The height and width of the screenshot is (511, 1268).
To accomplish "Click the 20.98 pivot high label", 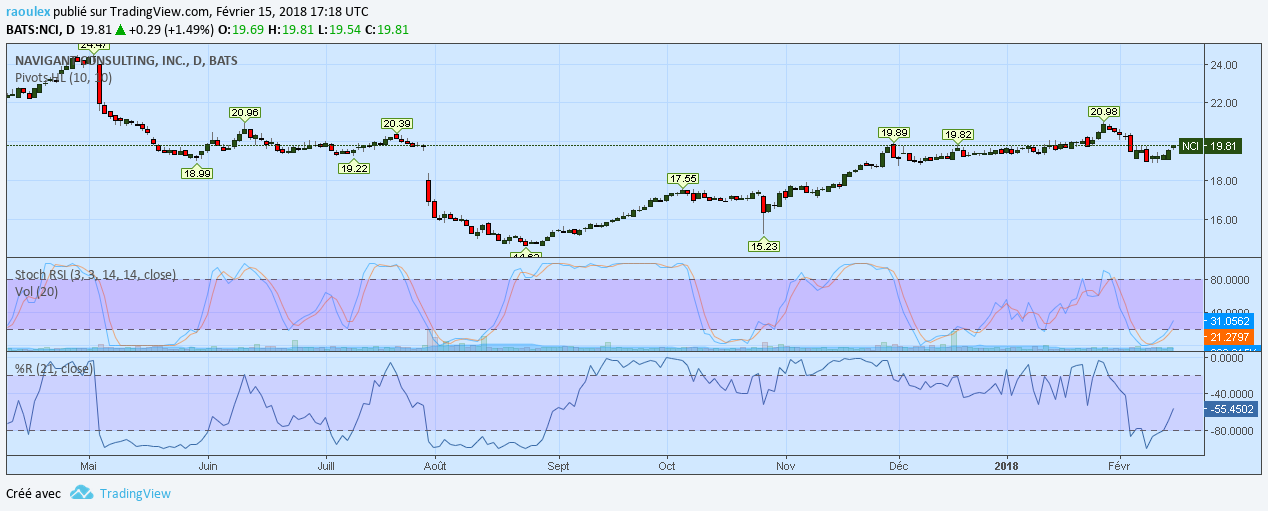I will coord(1104,111).
